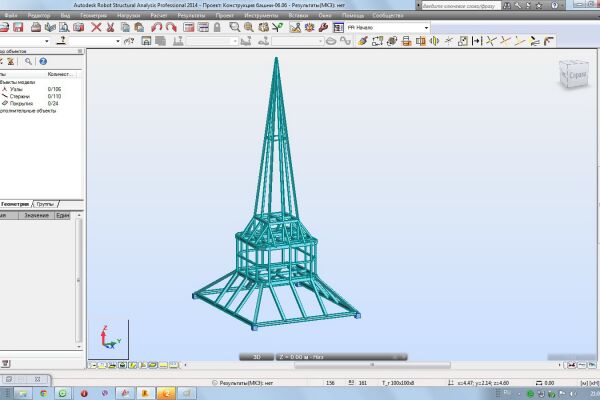Click the 3D view mode button

point(256,357)
